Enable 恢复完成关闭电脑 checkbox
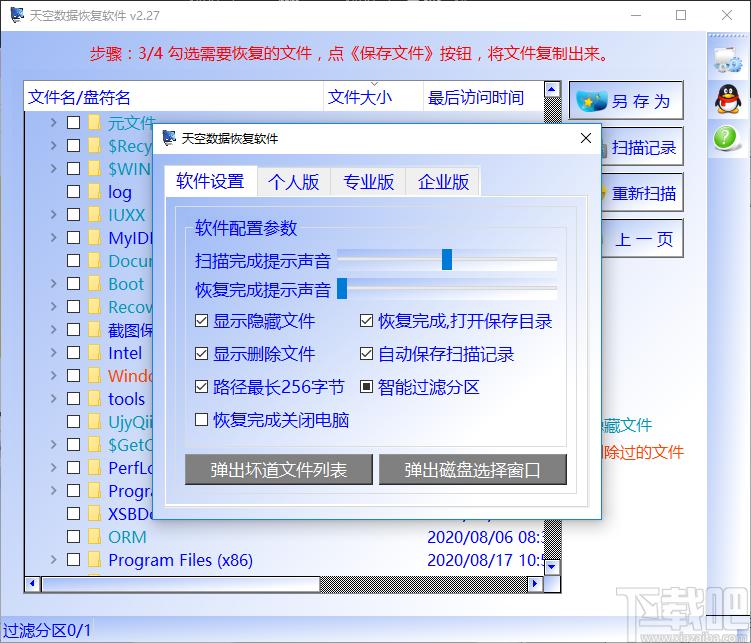Screen dimensions: 751x643 tap(202, 419)
